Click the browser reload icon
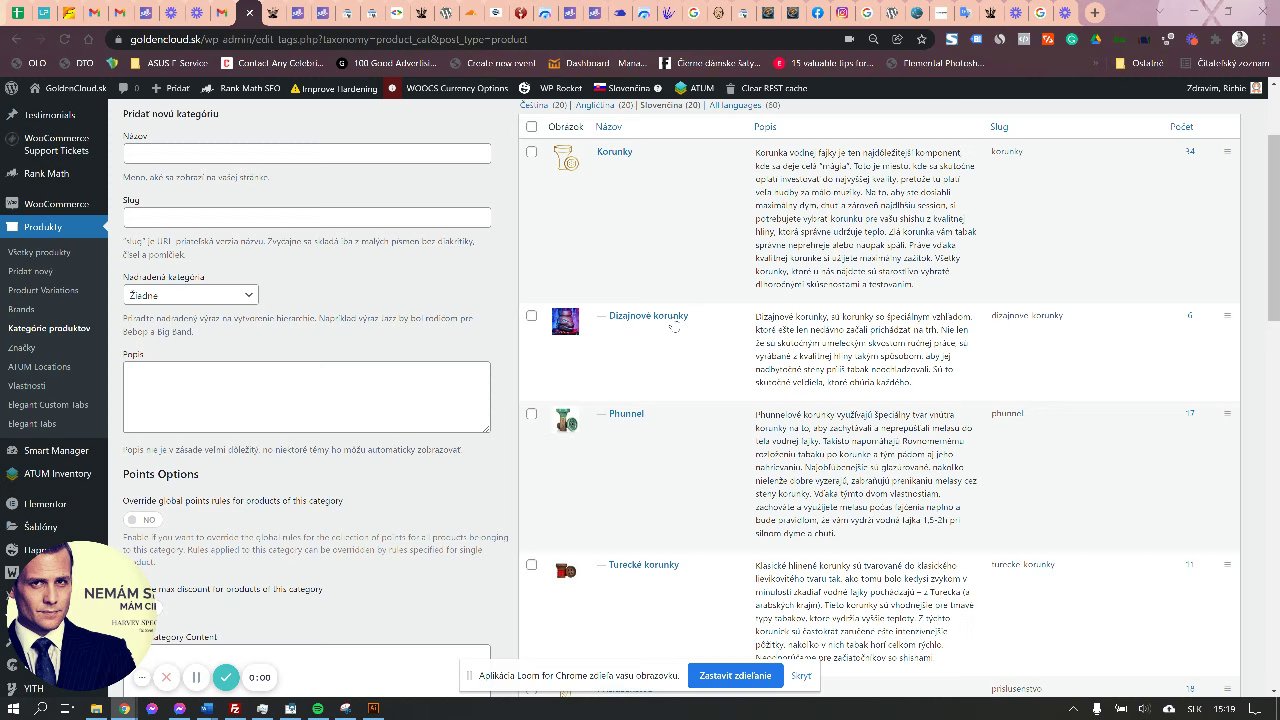The image size is (1280, 720). (x=63, y=39)
